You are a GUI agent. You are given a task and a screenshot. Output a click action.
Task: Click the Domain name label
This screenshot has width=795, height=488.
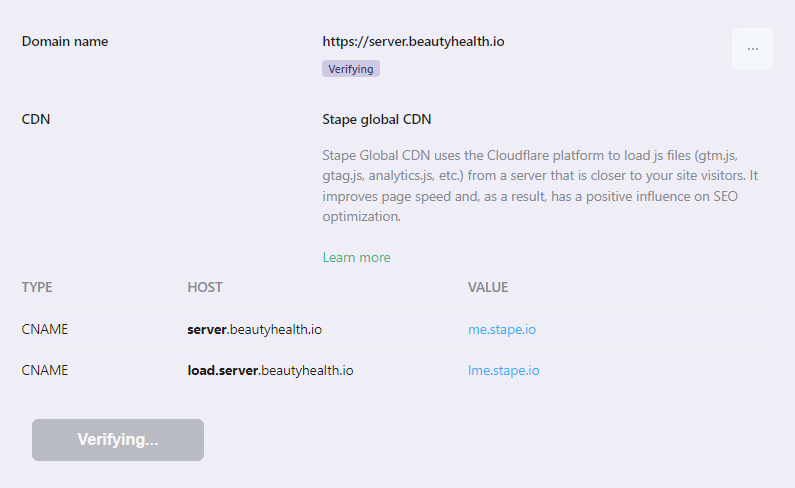tap(65, 41)
